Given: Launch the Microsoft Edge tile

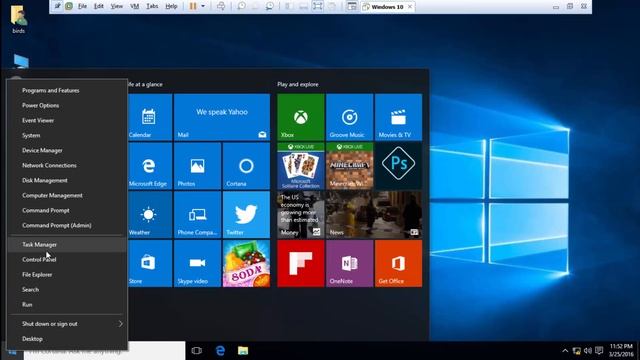Looking at the screenshot, I should (150, 166).
